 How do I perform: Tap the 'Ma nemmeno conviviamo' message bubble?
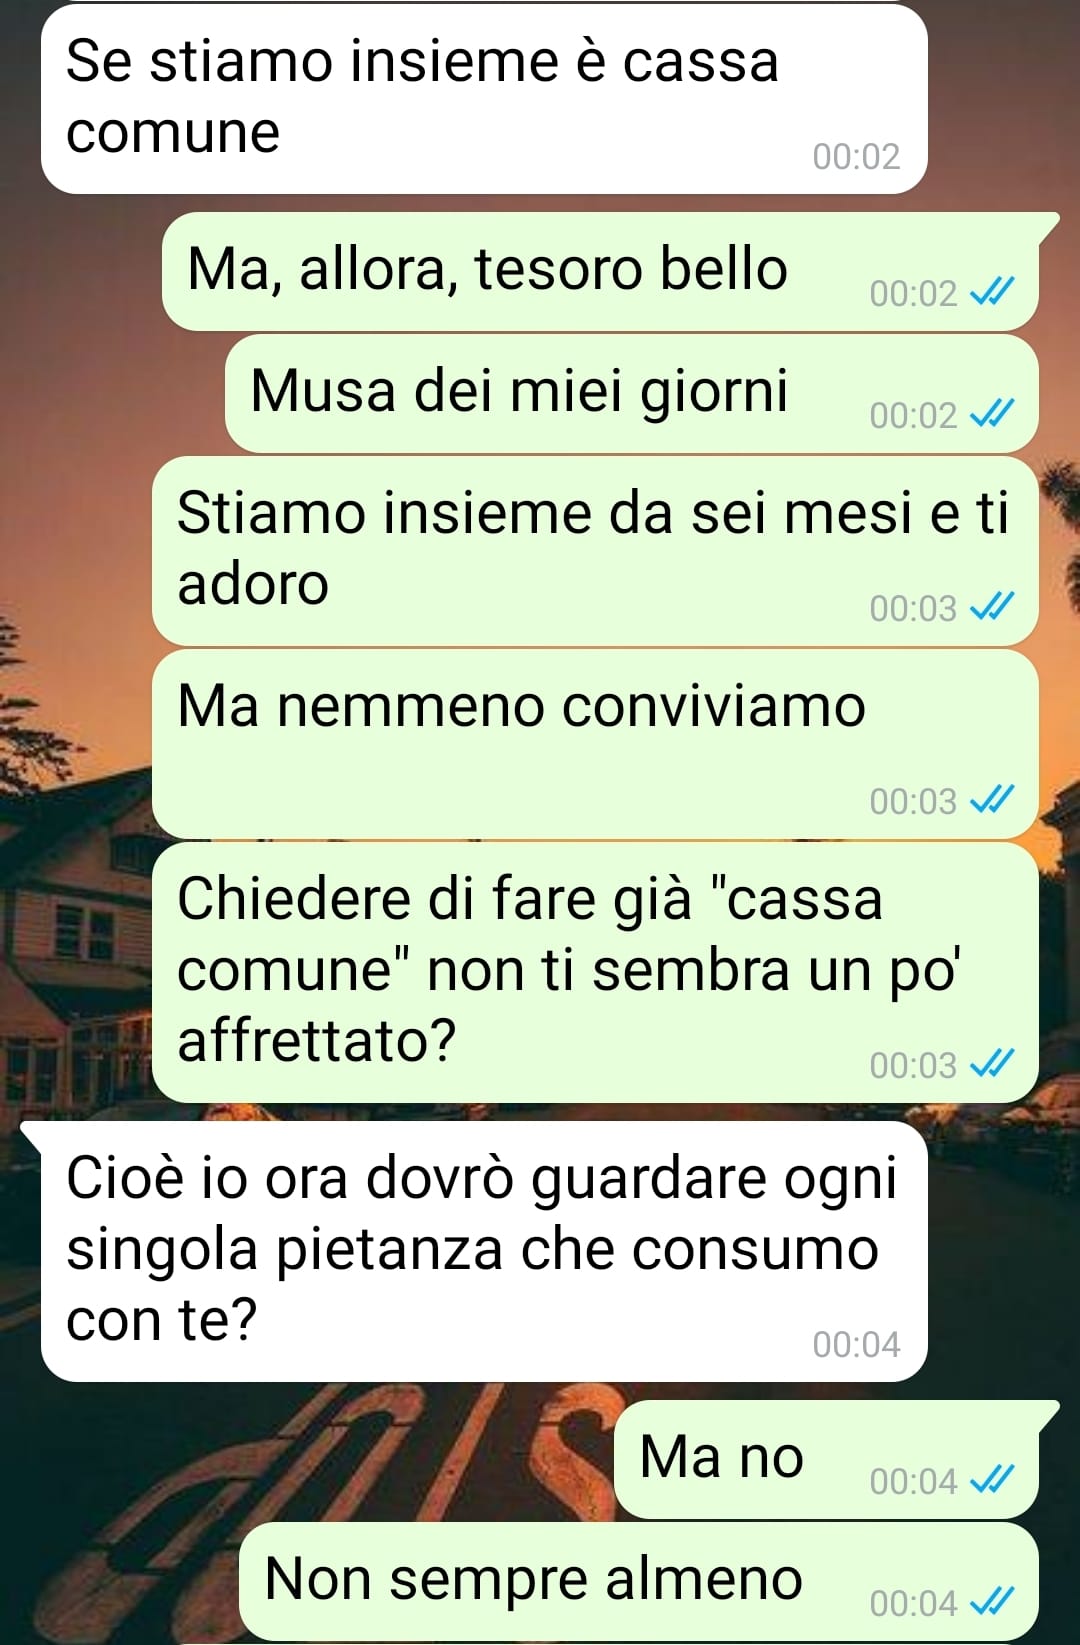pos(595,744)
